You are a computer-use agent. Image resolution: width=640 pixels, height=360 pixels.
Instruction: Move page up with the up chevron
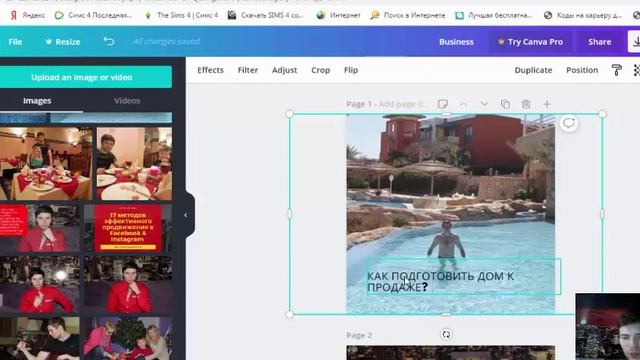[x=463, y=104]
